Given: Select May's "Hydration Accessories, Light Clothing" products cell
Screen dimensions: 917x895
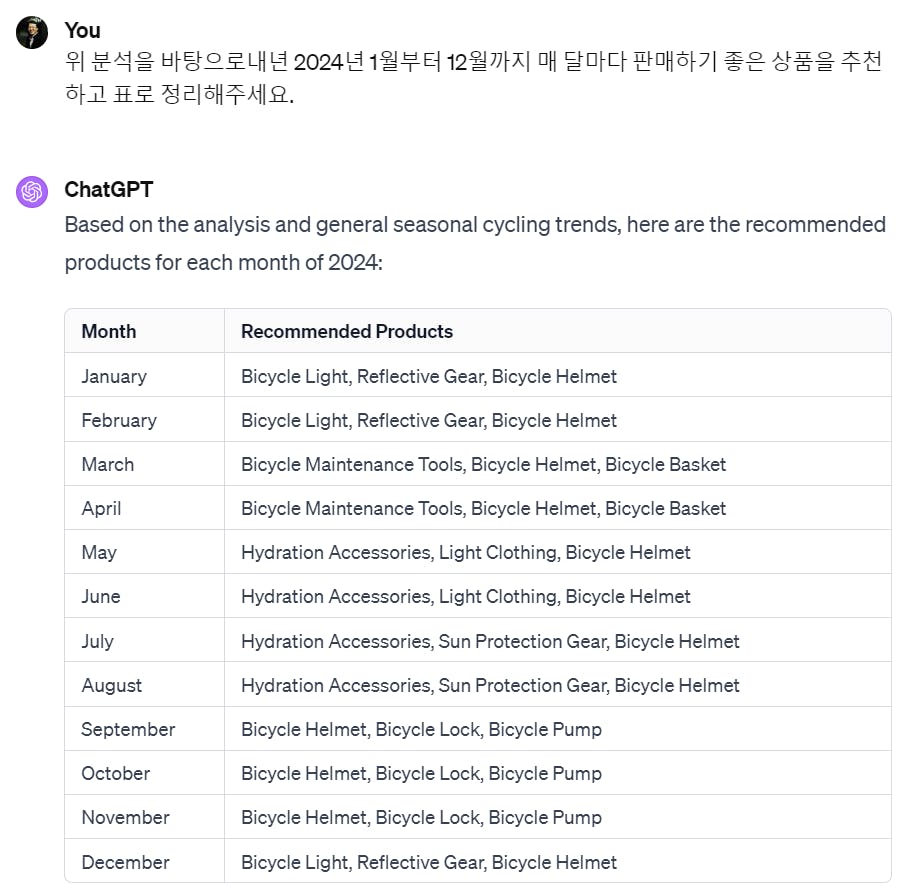Looking at the screenshot, I should 465,553.
